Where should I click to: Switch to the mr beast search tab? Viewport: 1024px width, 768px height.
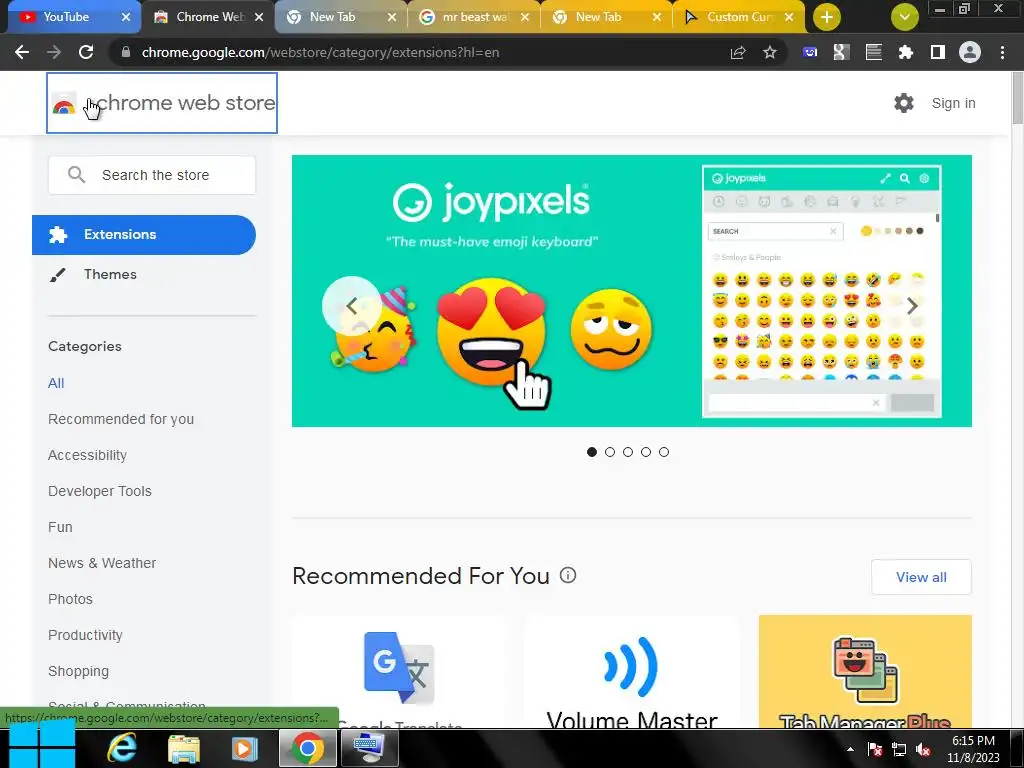474,17
